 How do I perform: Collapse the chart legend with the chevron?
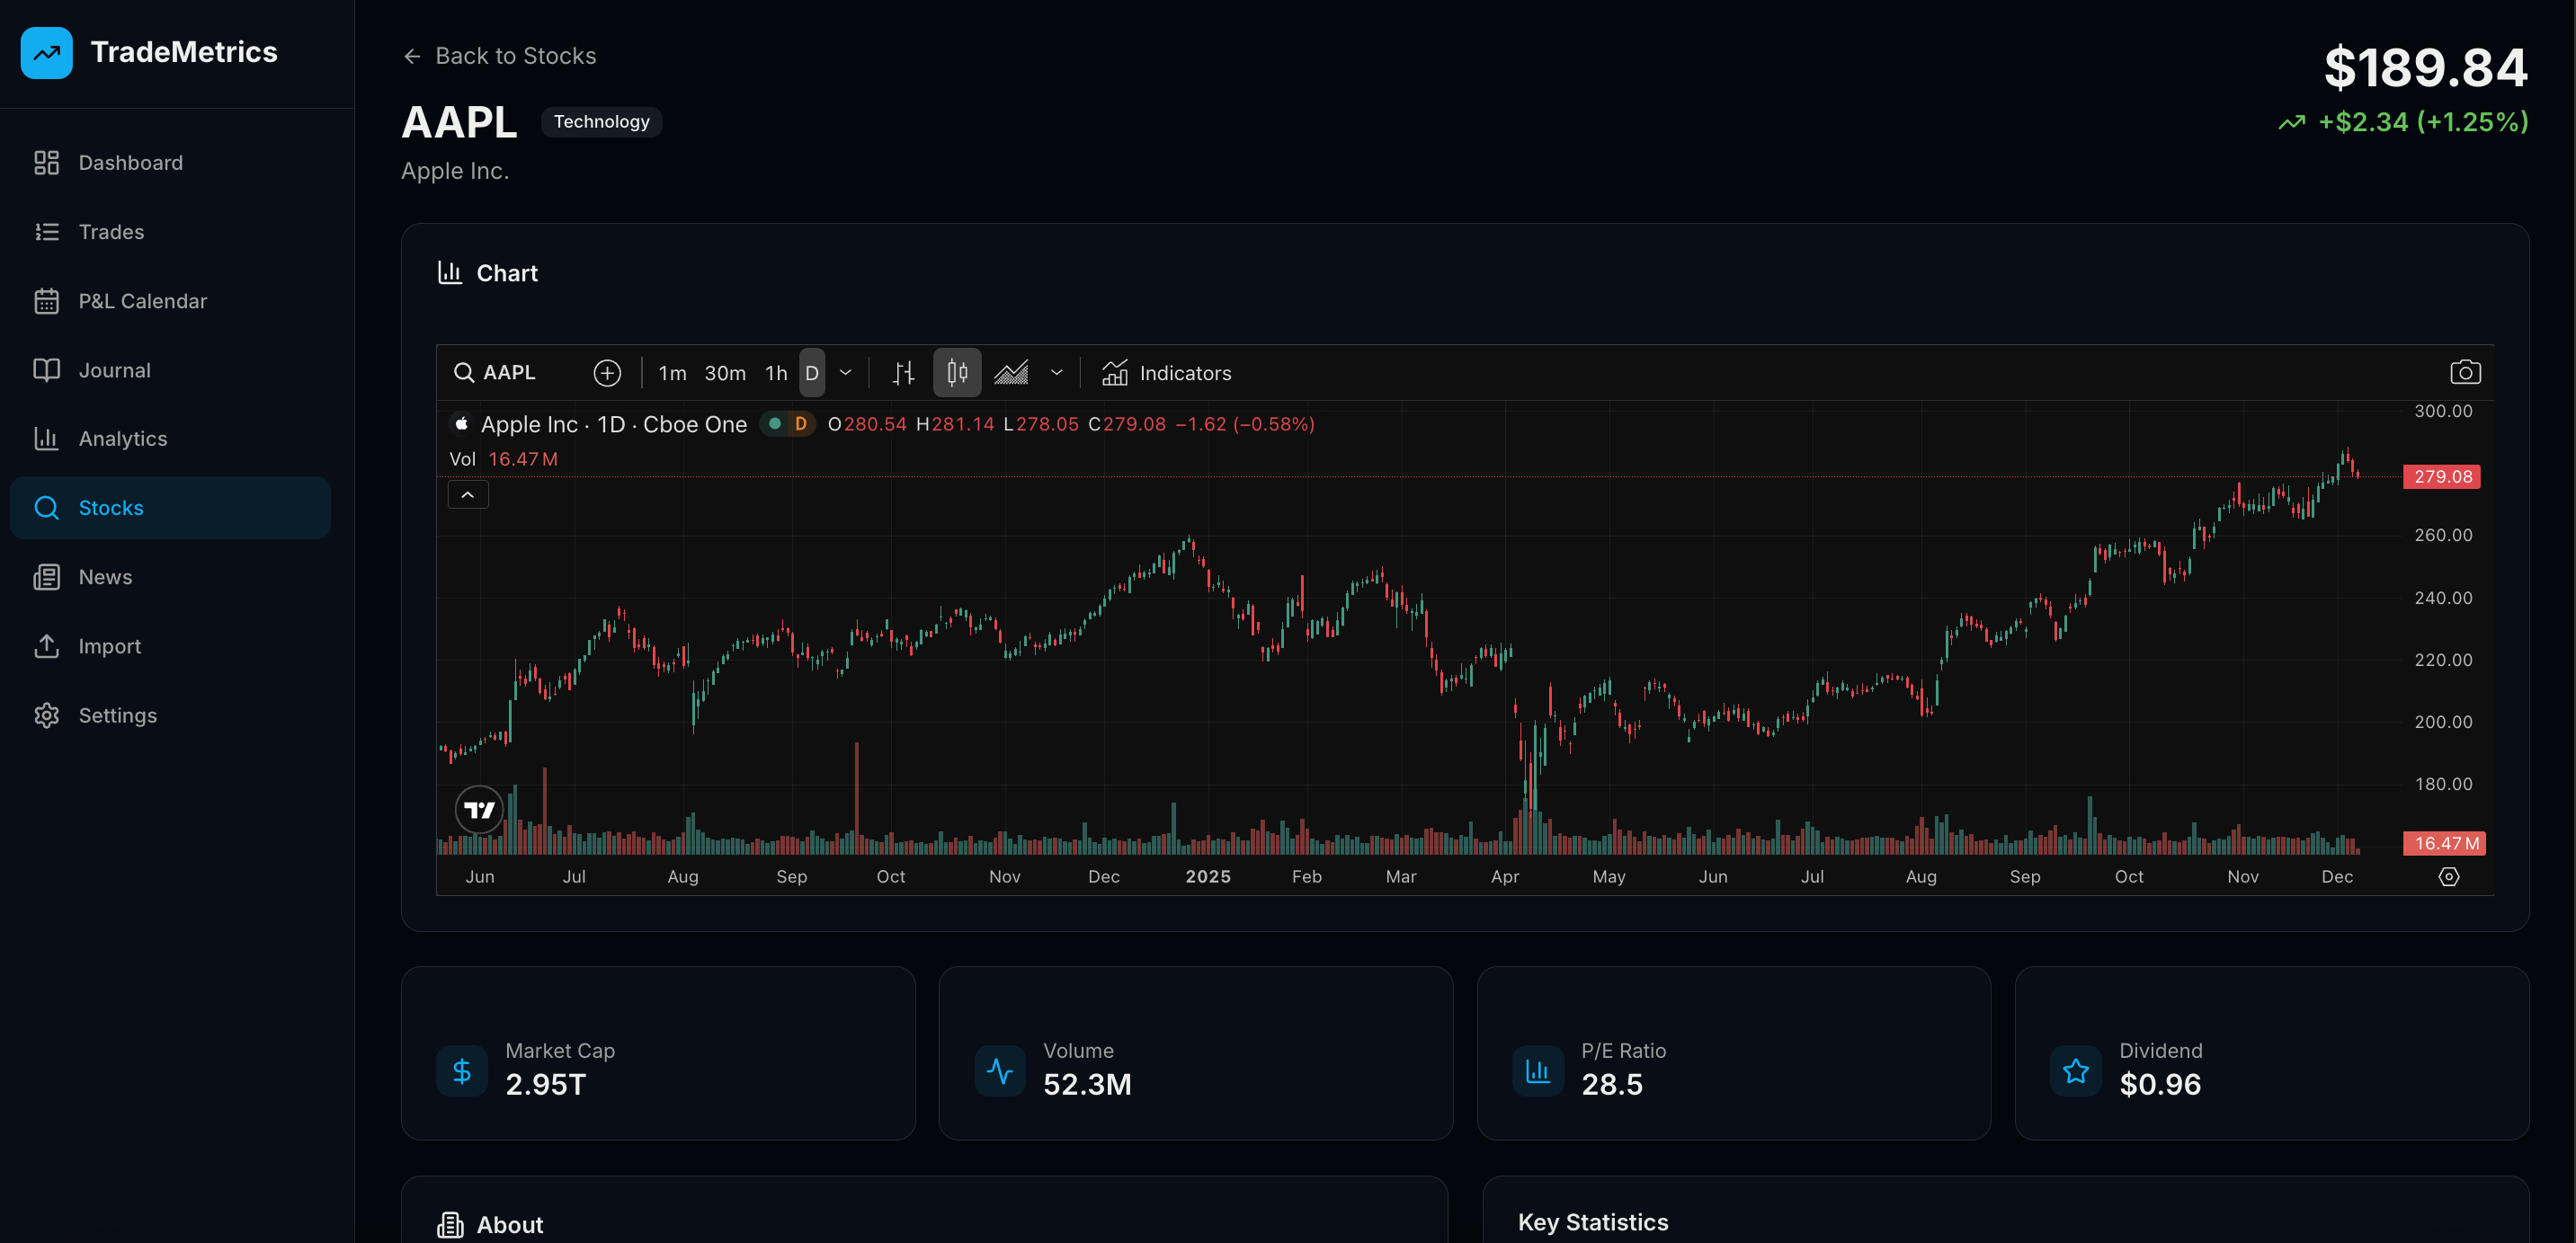coord(467,494)
